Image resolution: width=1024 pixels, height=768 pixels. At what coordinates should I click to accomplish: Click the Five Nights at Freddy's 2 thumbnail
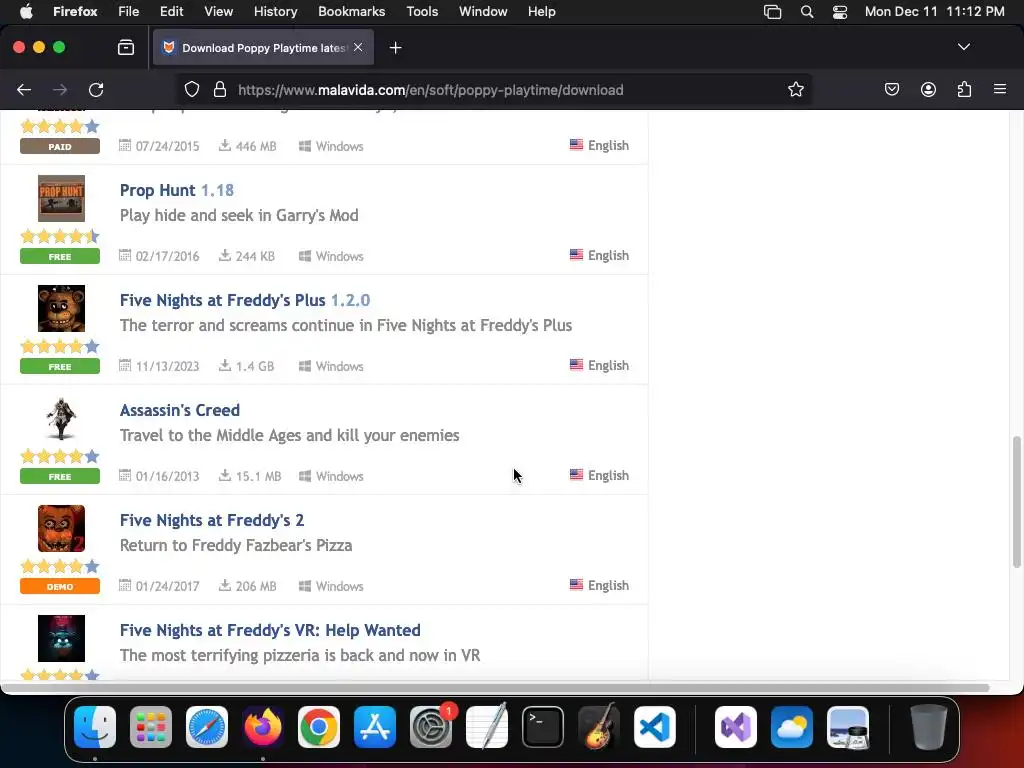click(61, 528)
